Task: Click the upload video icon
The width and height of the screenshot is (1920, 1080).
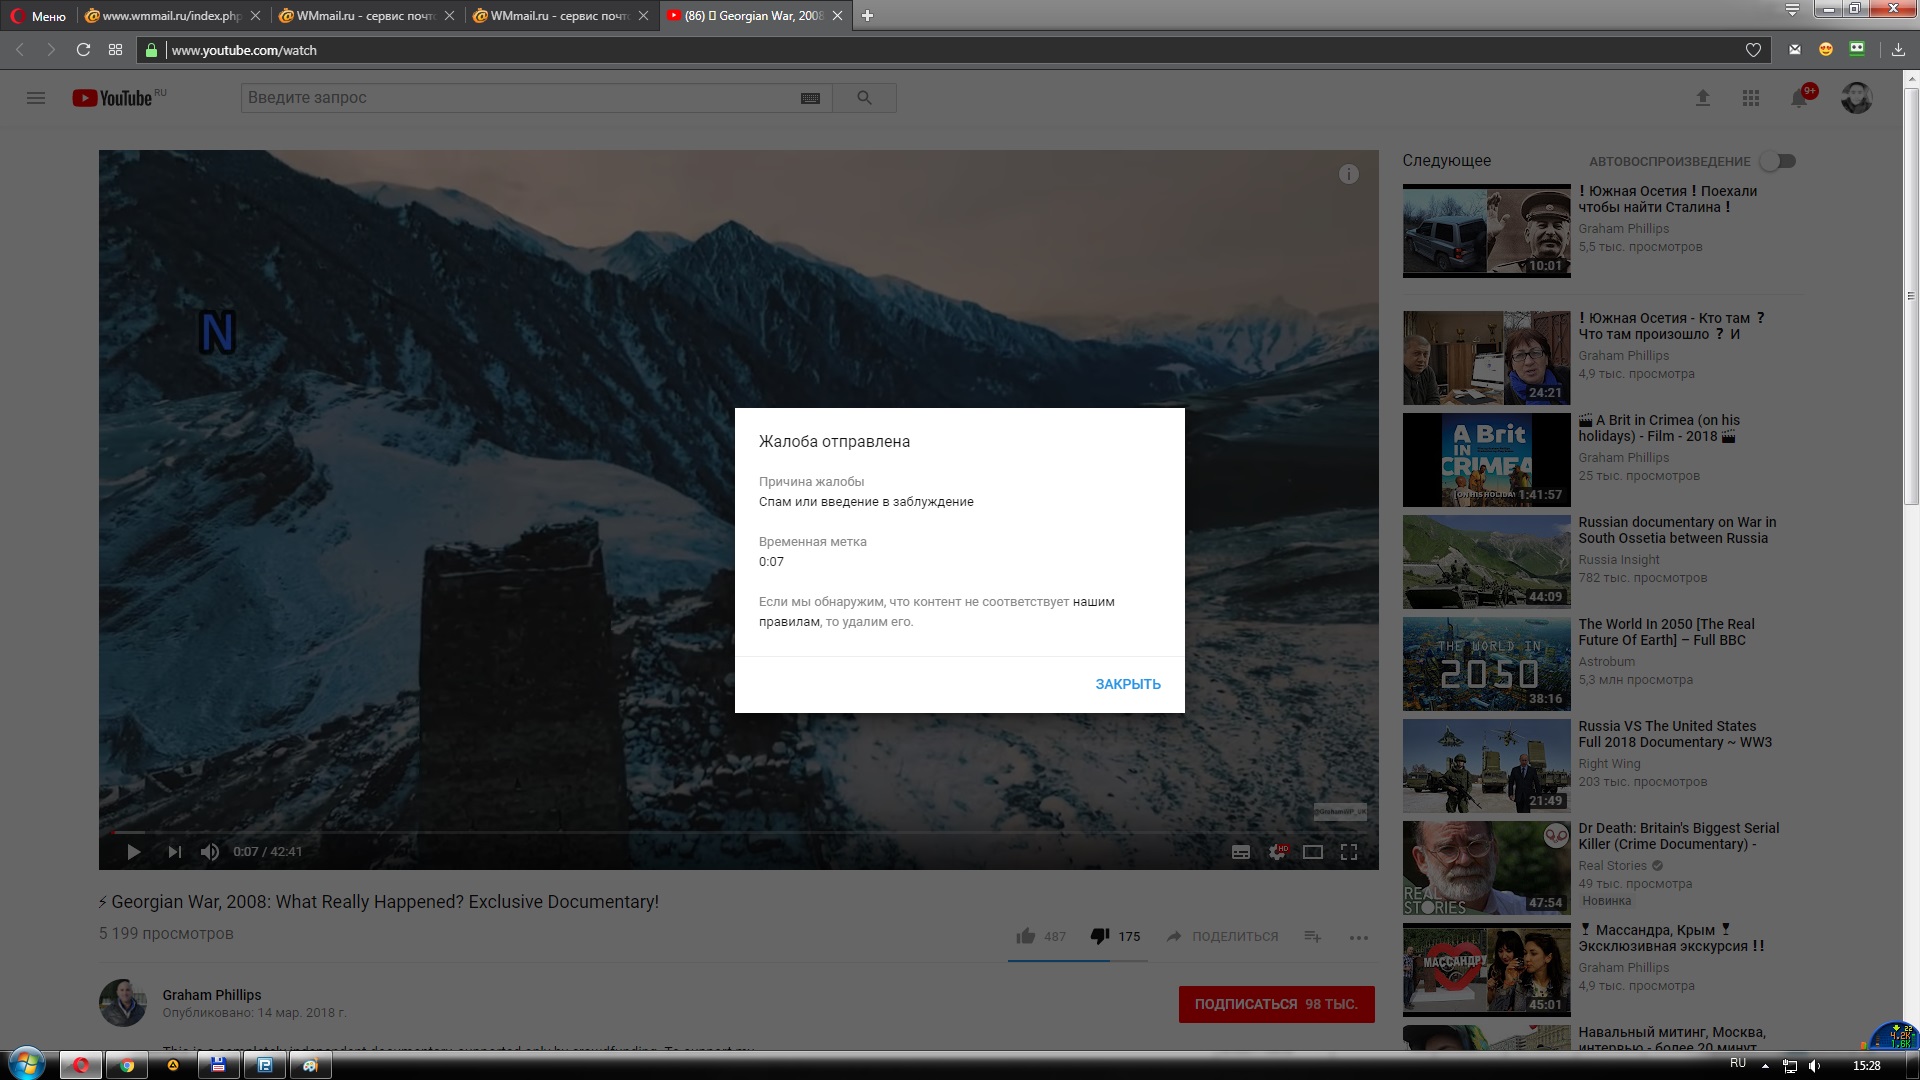Action: 1702,98
